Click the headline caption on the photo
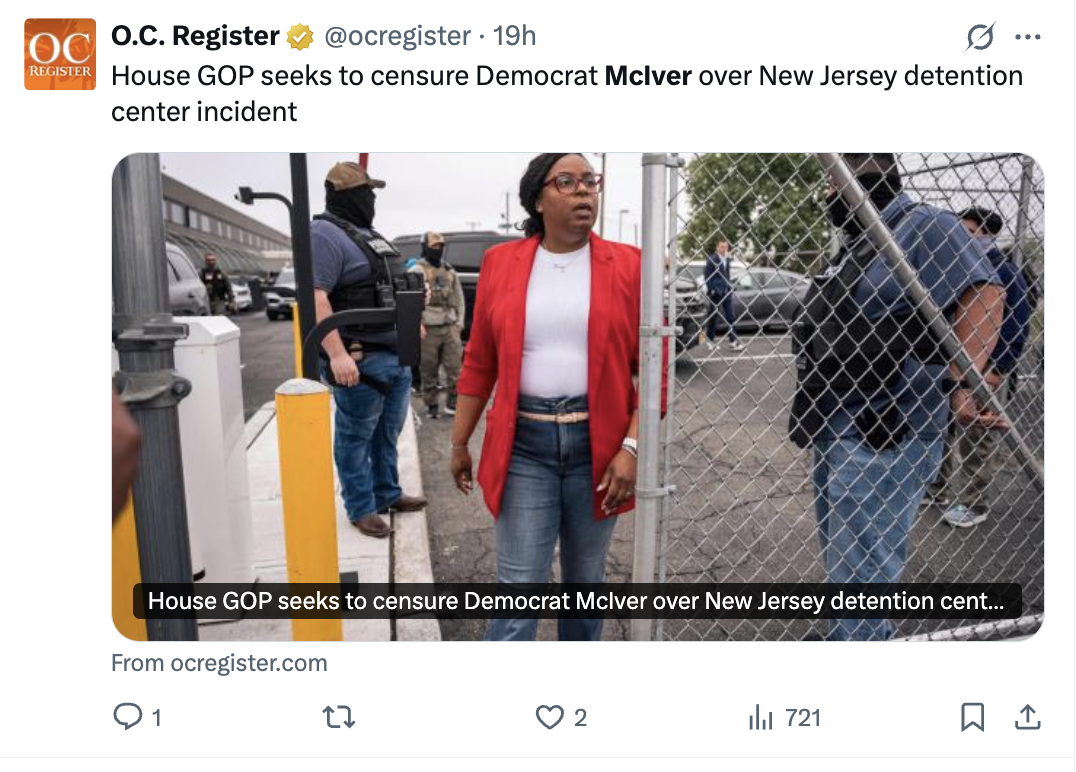Viewport: 1076px width, 772px height. [x=576, y=602]
